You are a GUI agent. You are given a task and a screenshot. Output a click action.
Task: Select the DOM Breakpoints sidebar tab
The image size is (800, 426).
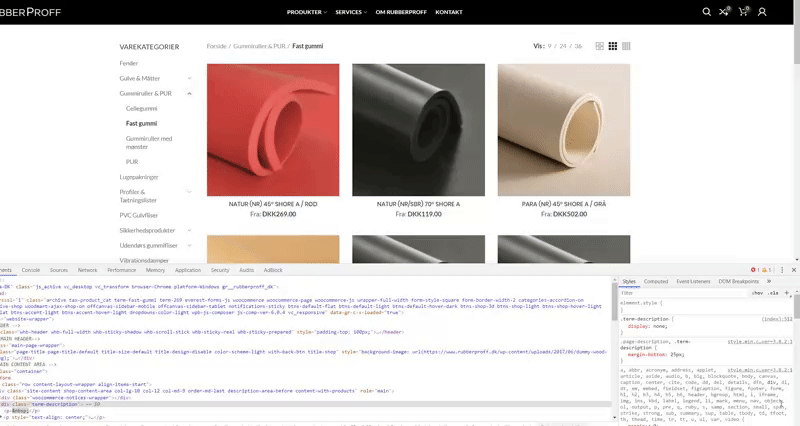click(x=738, y=281)
